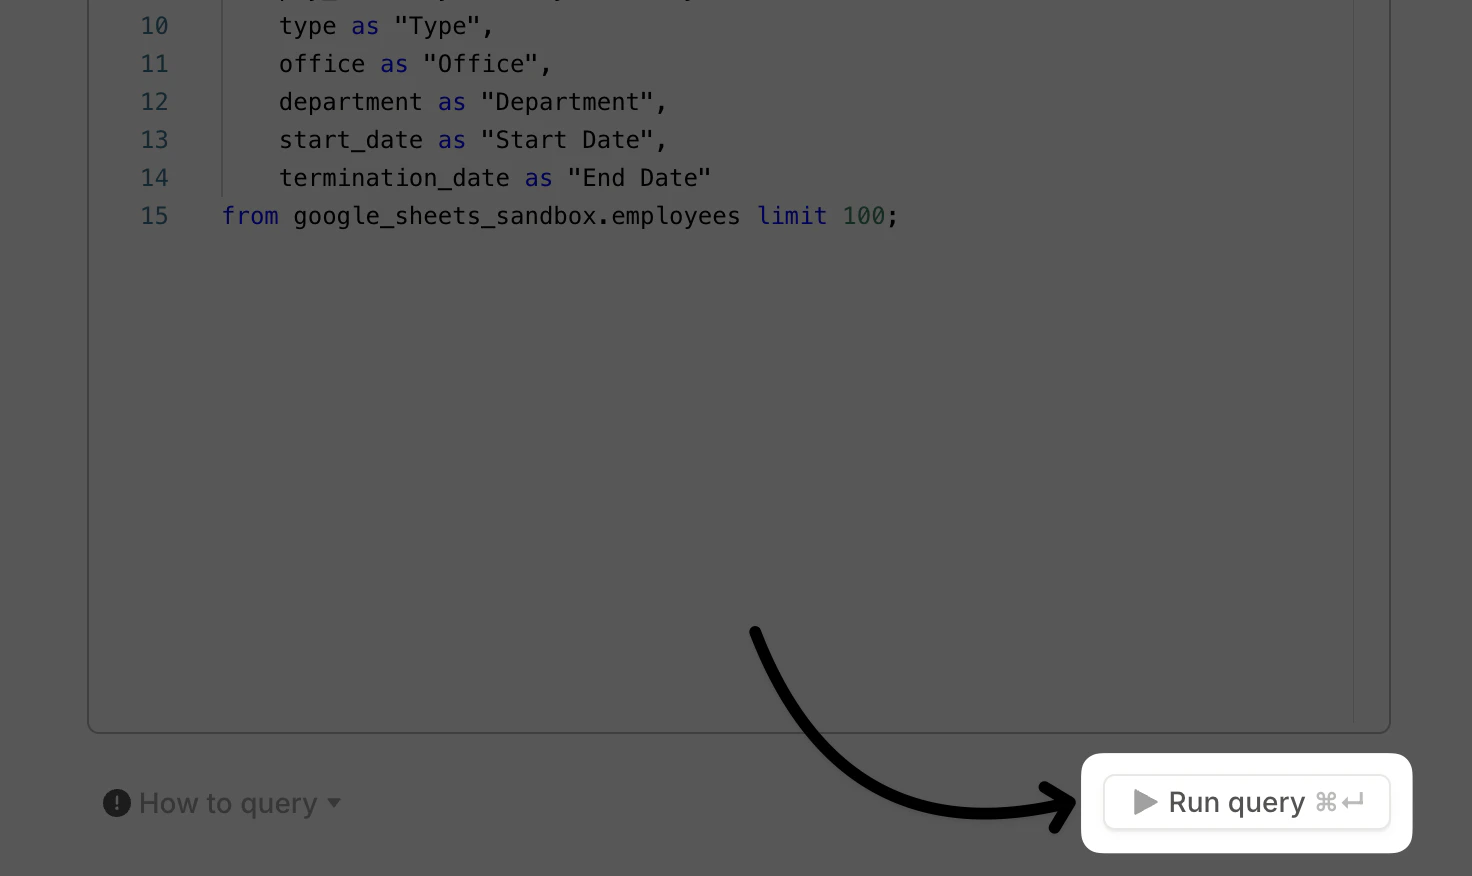The width and height of the screenshot is (1472, 876).
Task: Click inside the SQL editor area
Action: [x=700, y=450]
